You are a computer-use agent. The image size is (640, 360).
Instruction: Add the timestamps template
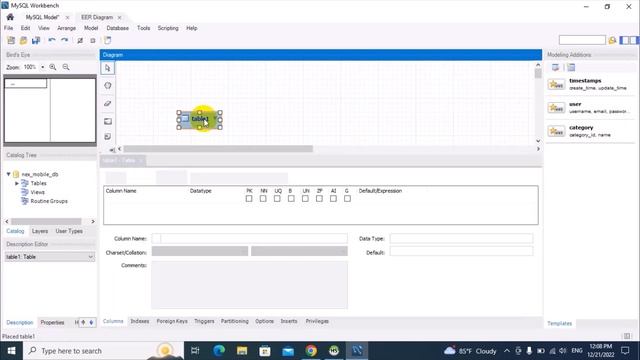tap(590, 84)
